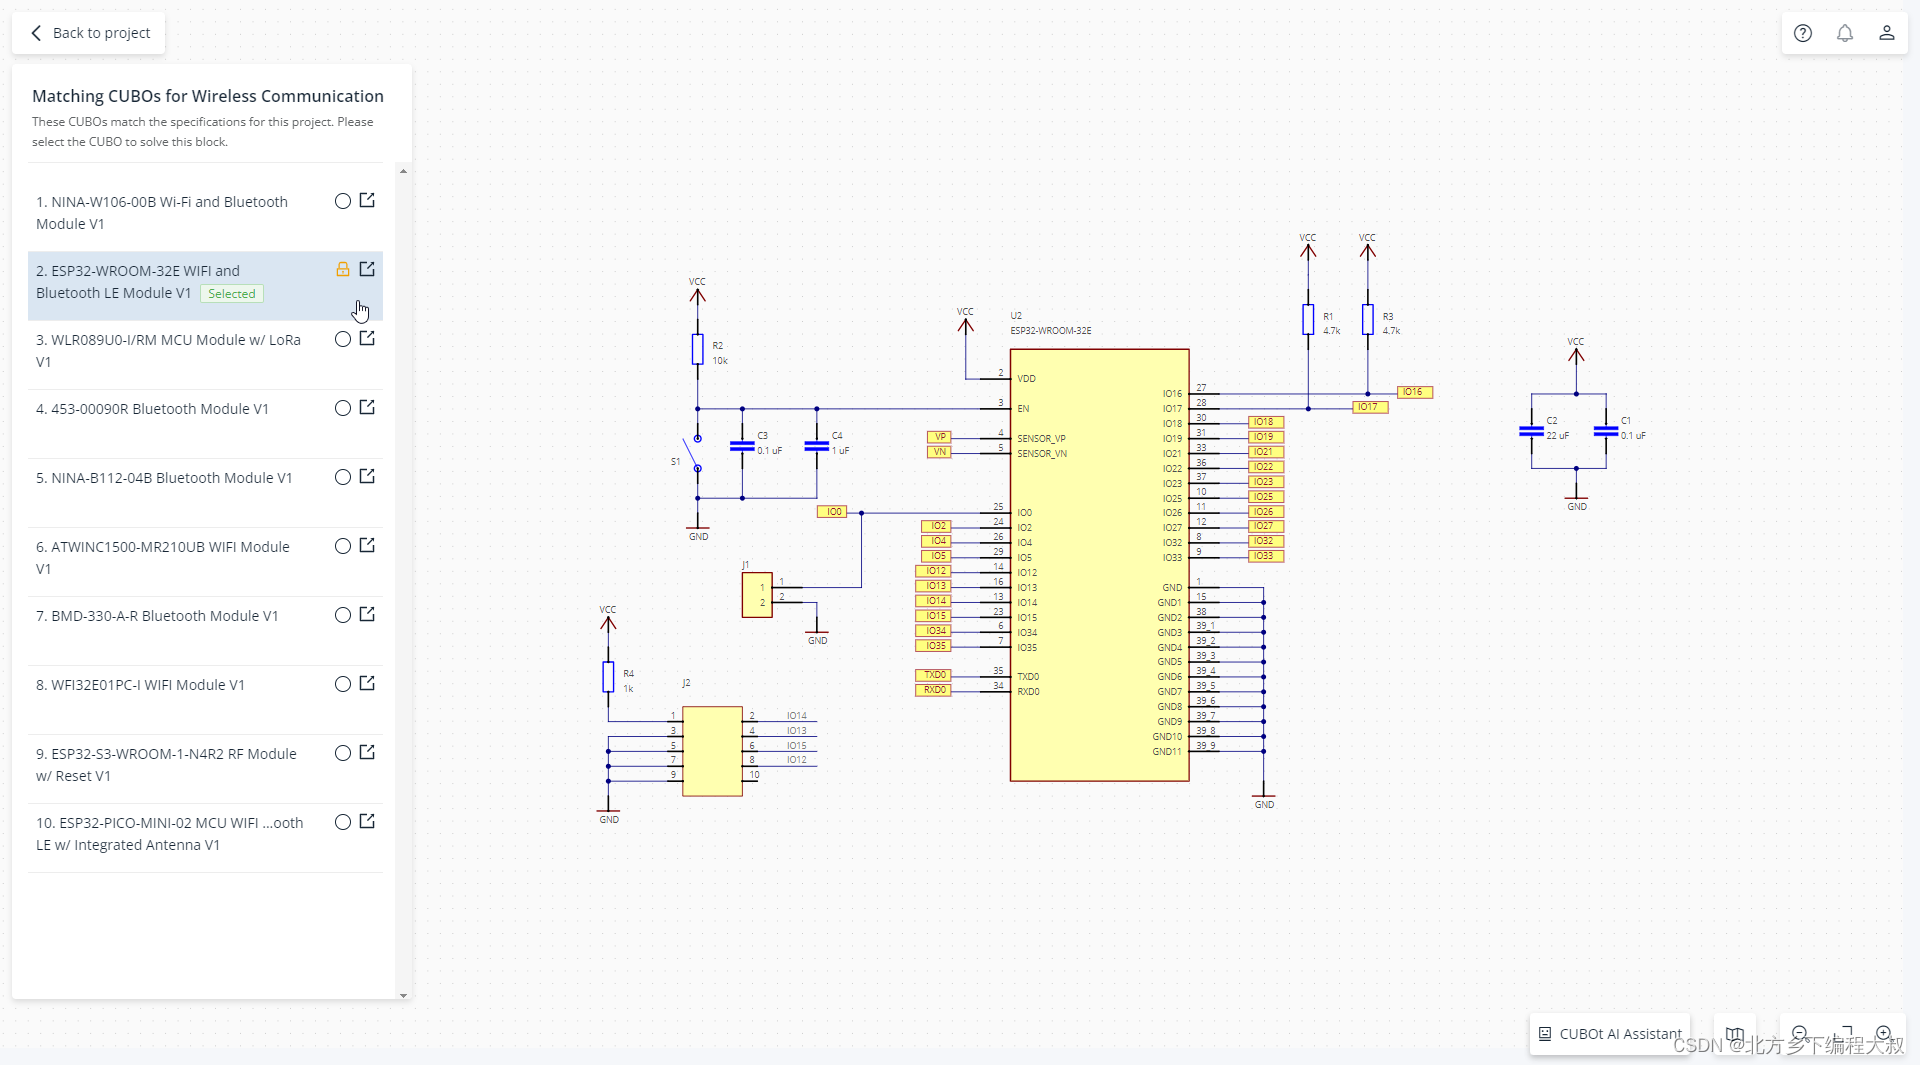
Task: Click the '6. ATWINC1500-MR210UB WIFI Module' text
Action: click(163, 547)
